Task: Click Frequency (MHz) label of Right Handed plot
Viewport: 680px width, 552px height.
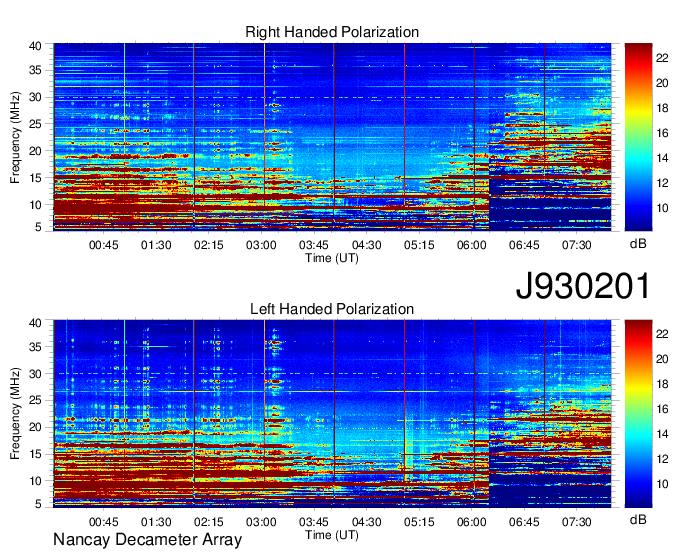Action: tap(15, 137)
